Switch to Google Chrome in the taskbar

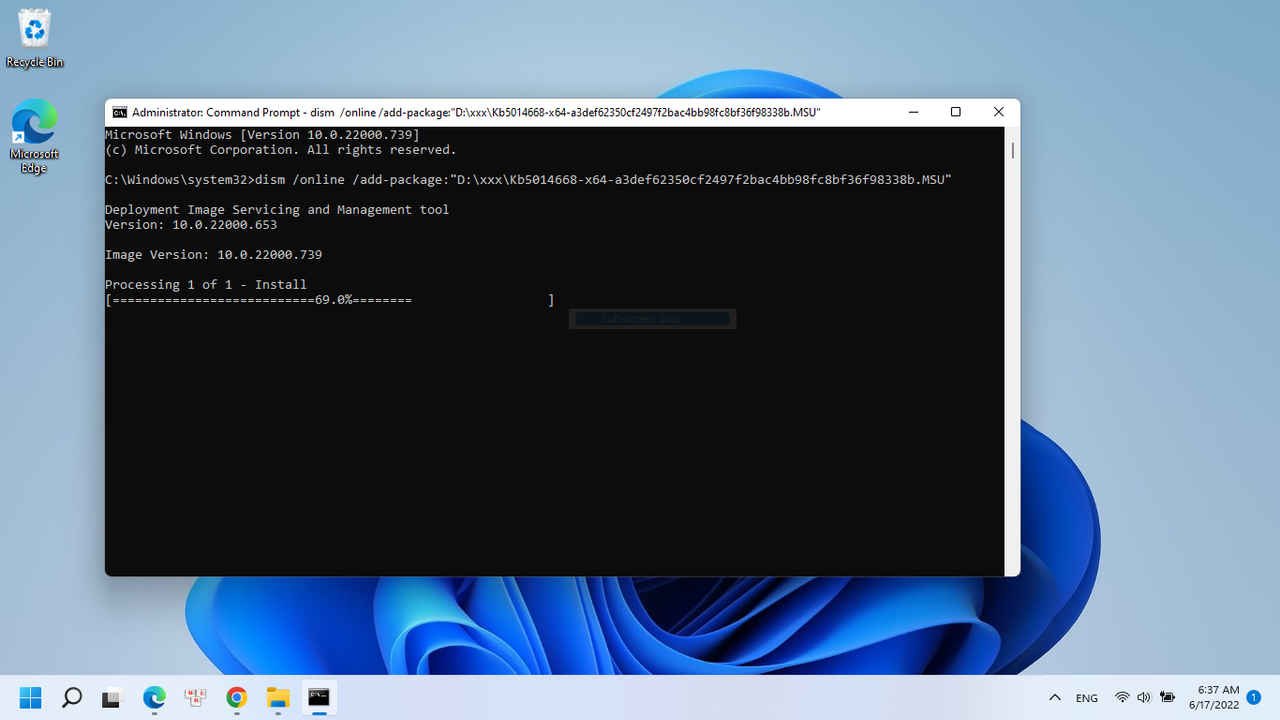[236, 697]
